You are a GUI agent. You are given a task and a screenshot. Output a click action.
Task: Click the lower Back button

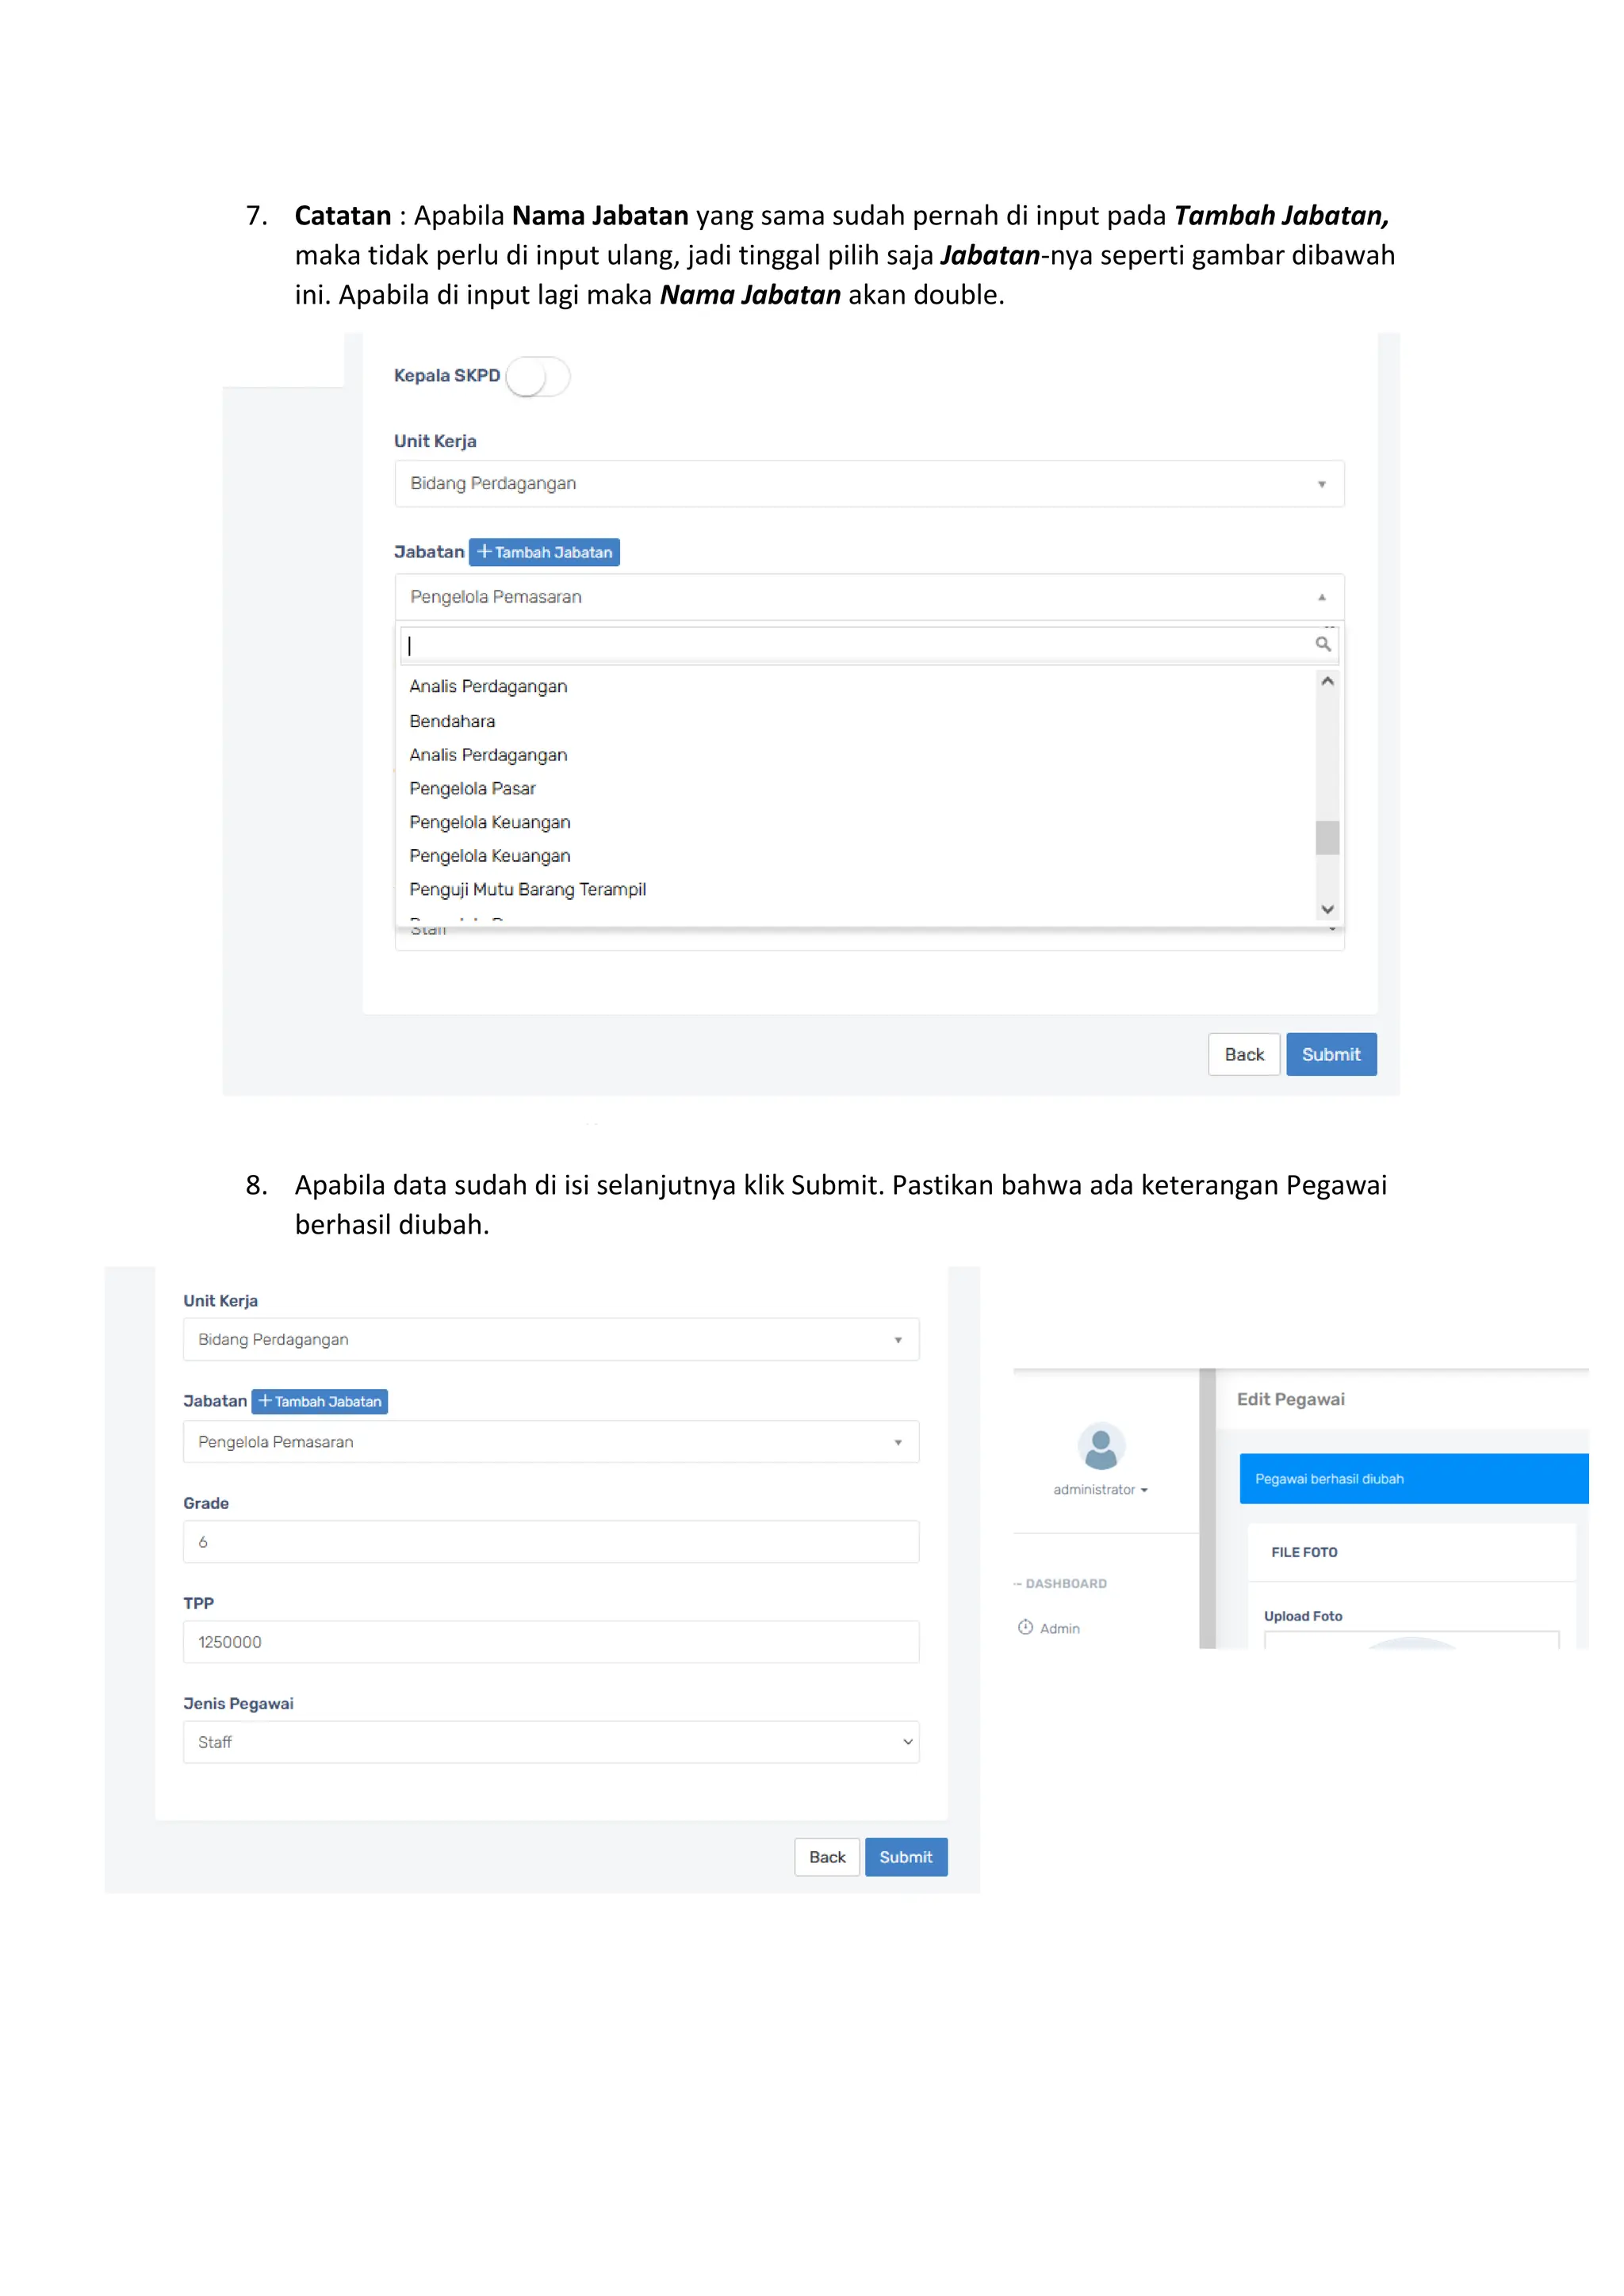tap(827, 1857)
